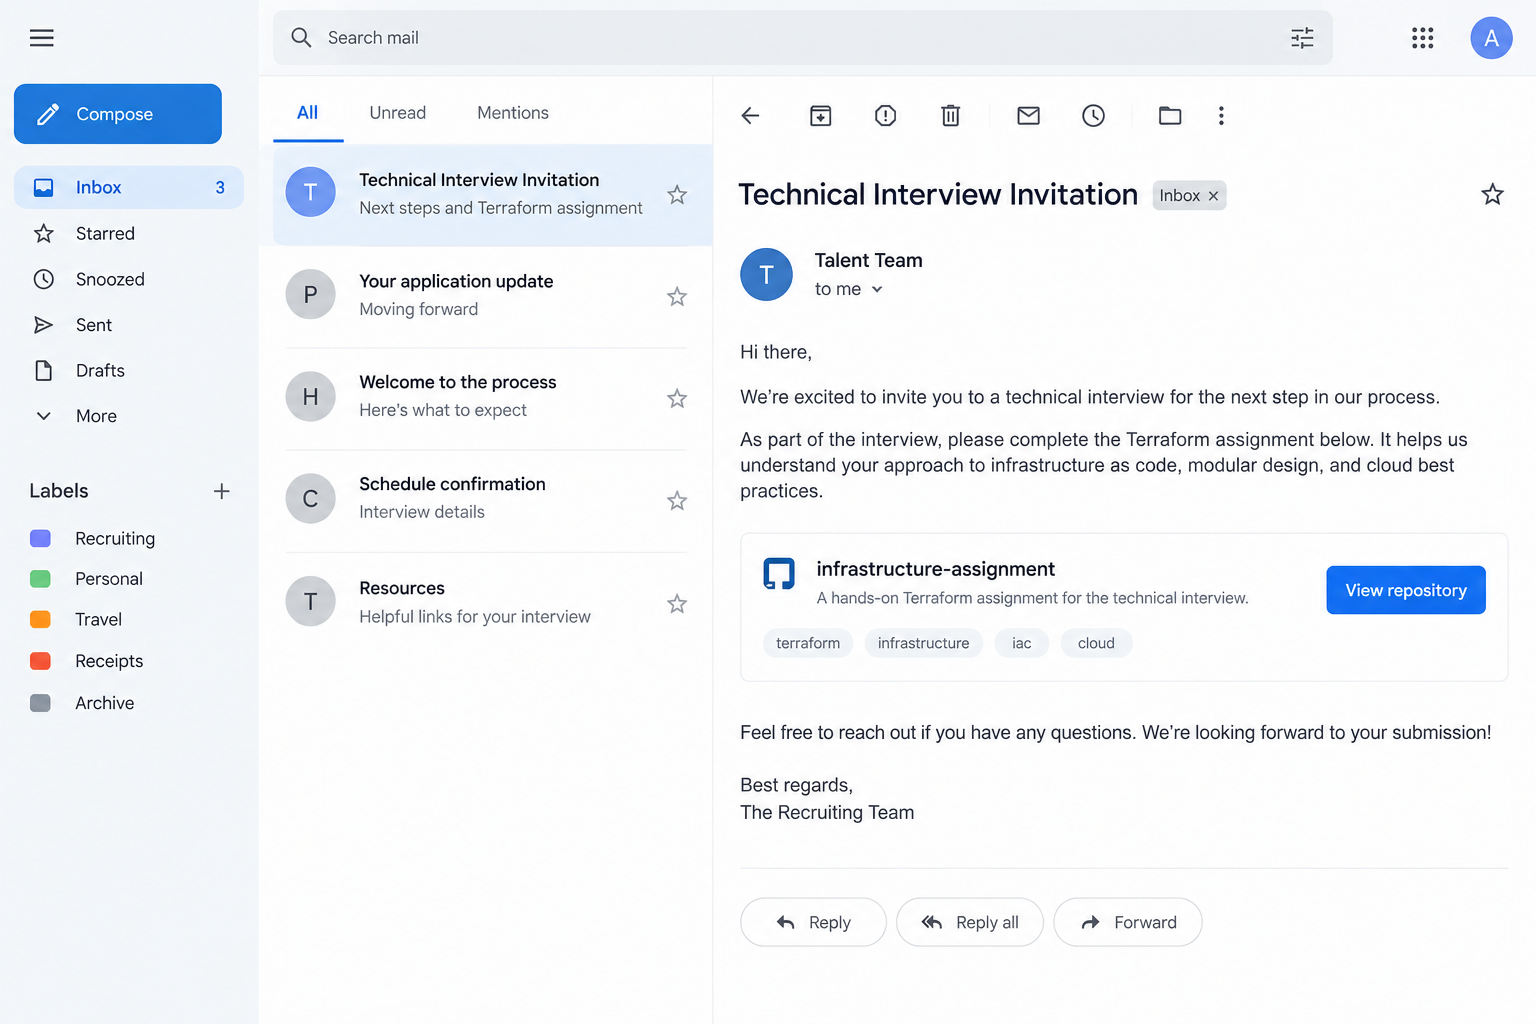
Task: Remove the Inbox label tag
Action: click(1213, 196)
